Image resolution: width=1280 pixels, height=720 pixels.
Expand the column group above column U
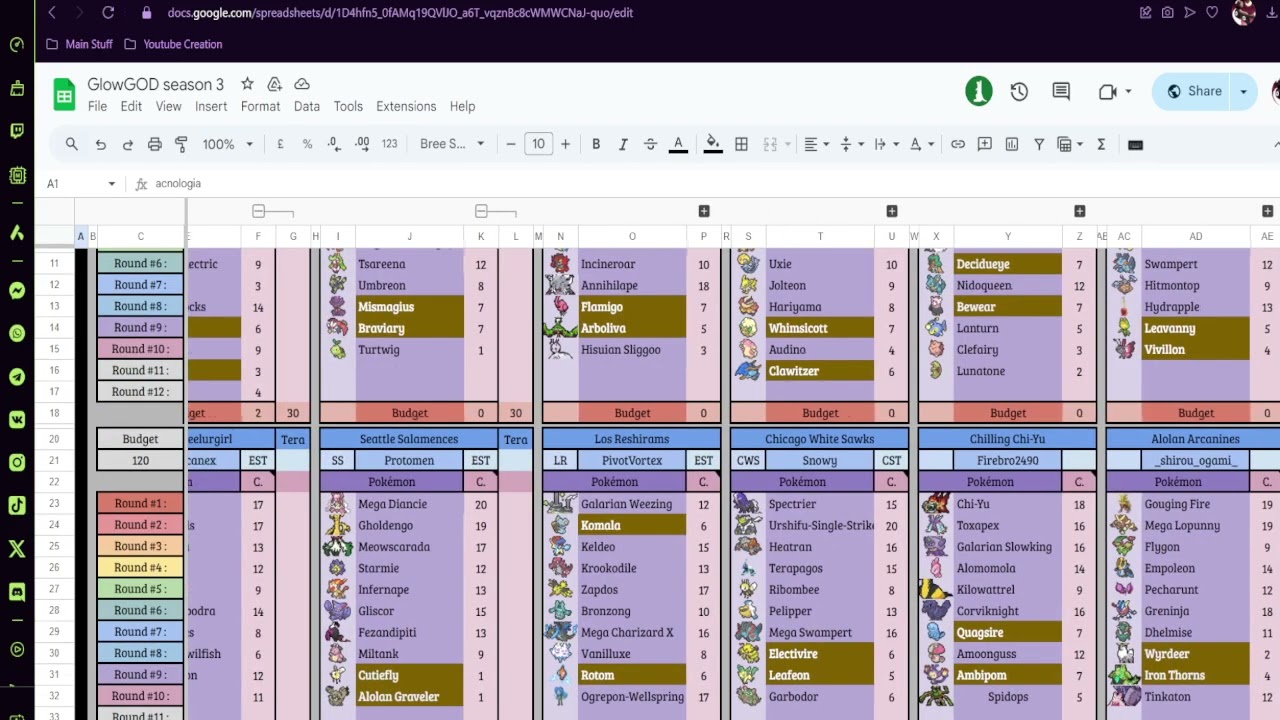892,211
